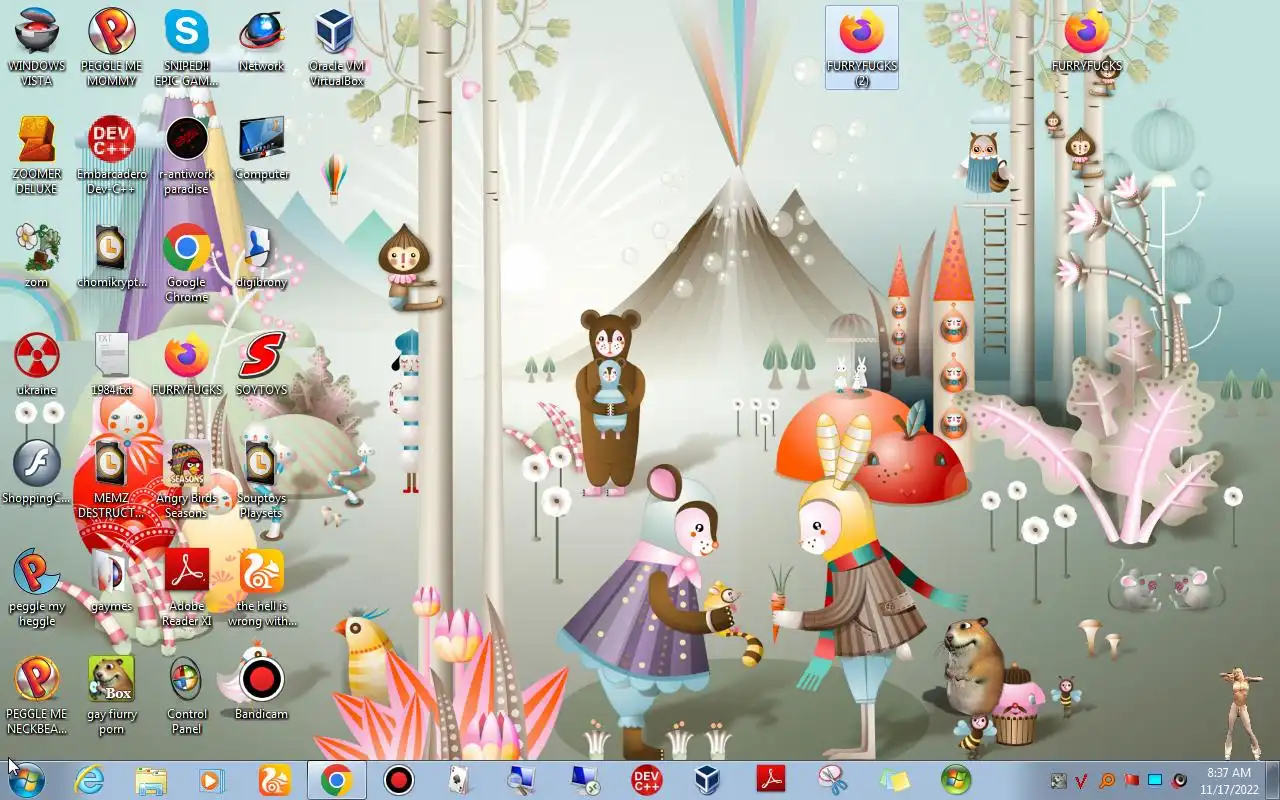This screenshot has height=800, width=1280.
Task: Select the PEGGLE ME NECKBEA... desktop icon
Action: [x=37, y=695]
